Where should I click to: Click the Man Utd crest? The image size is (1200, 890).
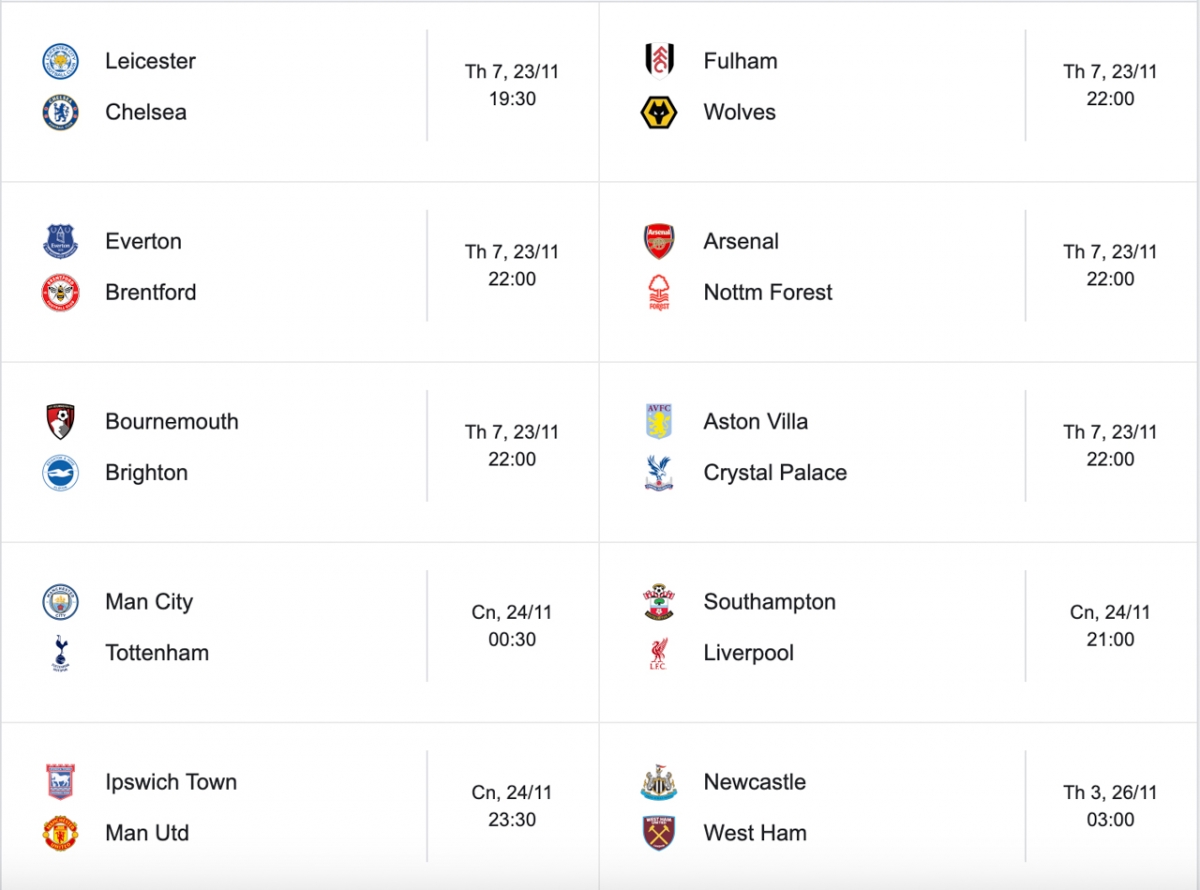pos(60,833)
